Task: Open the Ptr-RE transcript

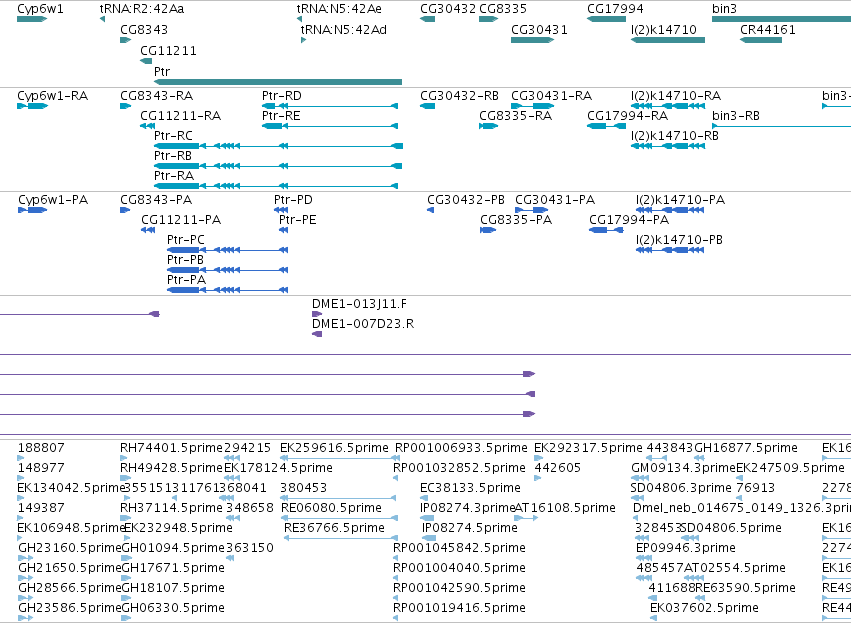Action: click(x=330, y=126)
